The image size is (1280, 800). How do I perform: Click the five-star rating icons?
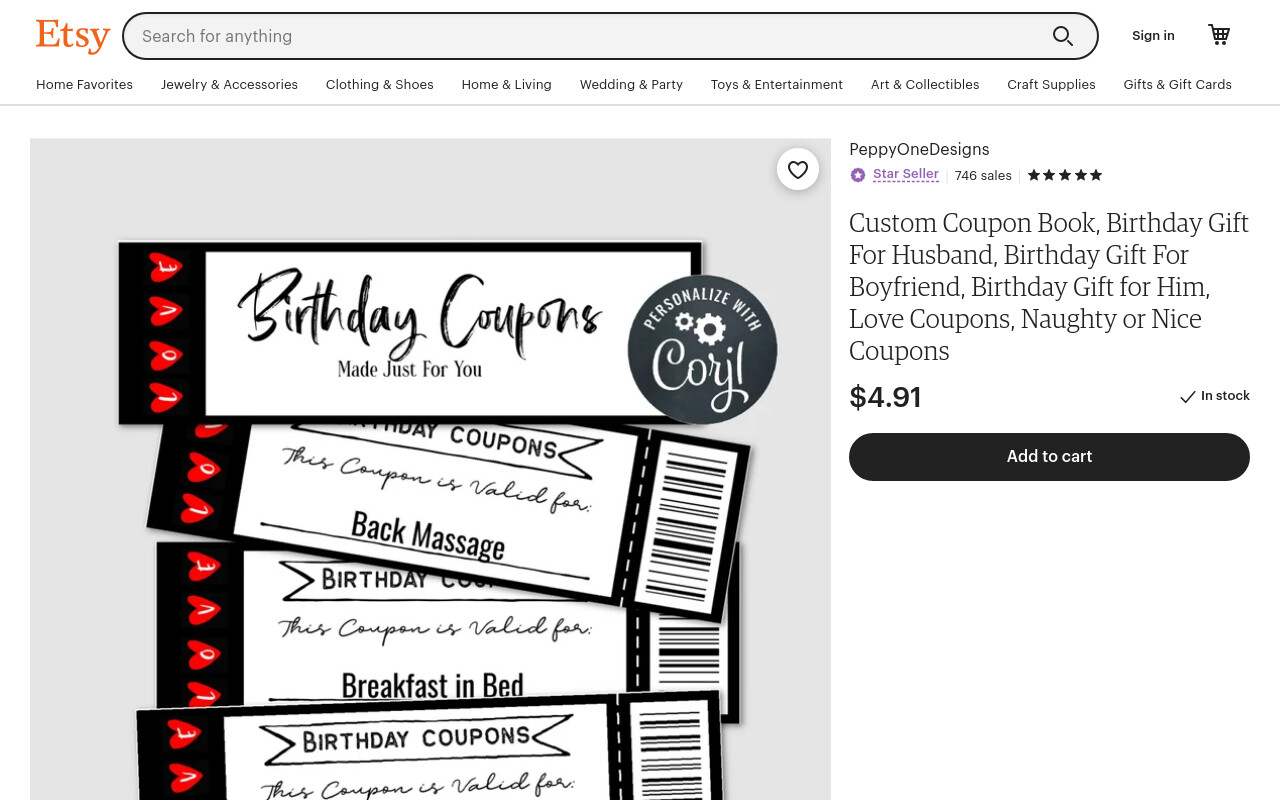1065,175
